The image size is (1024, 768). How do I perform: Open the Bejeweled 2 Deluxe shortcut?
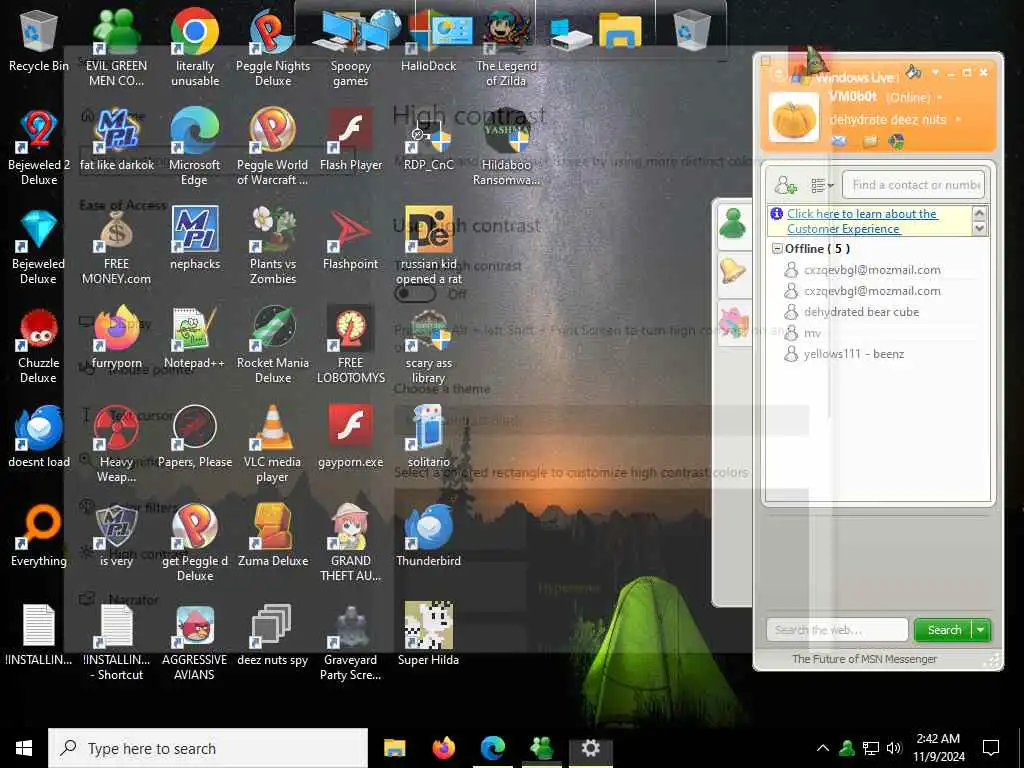click(39, 148)
